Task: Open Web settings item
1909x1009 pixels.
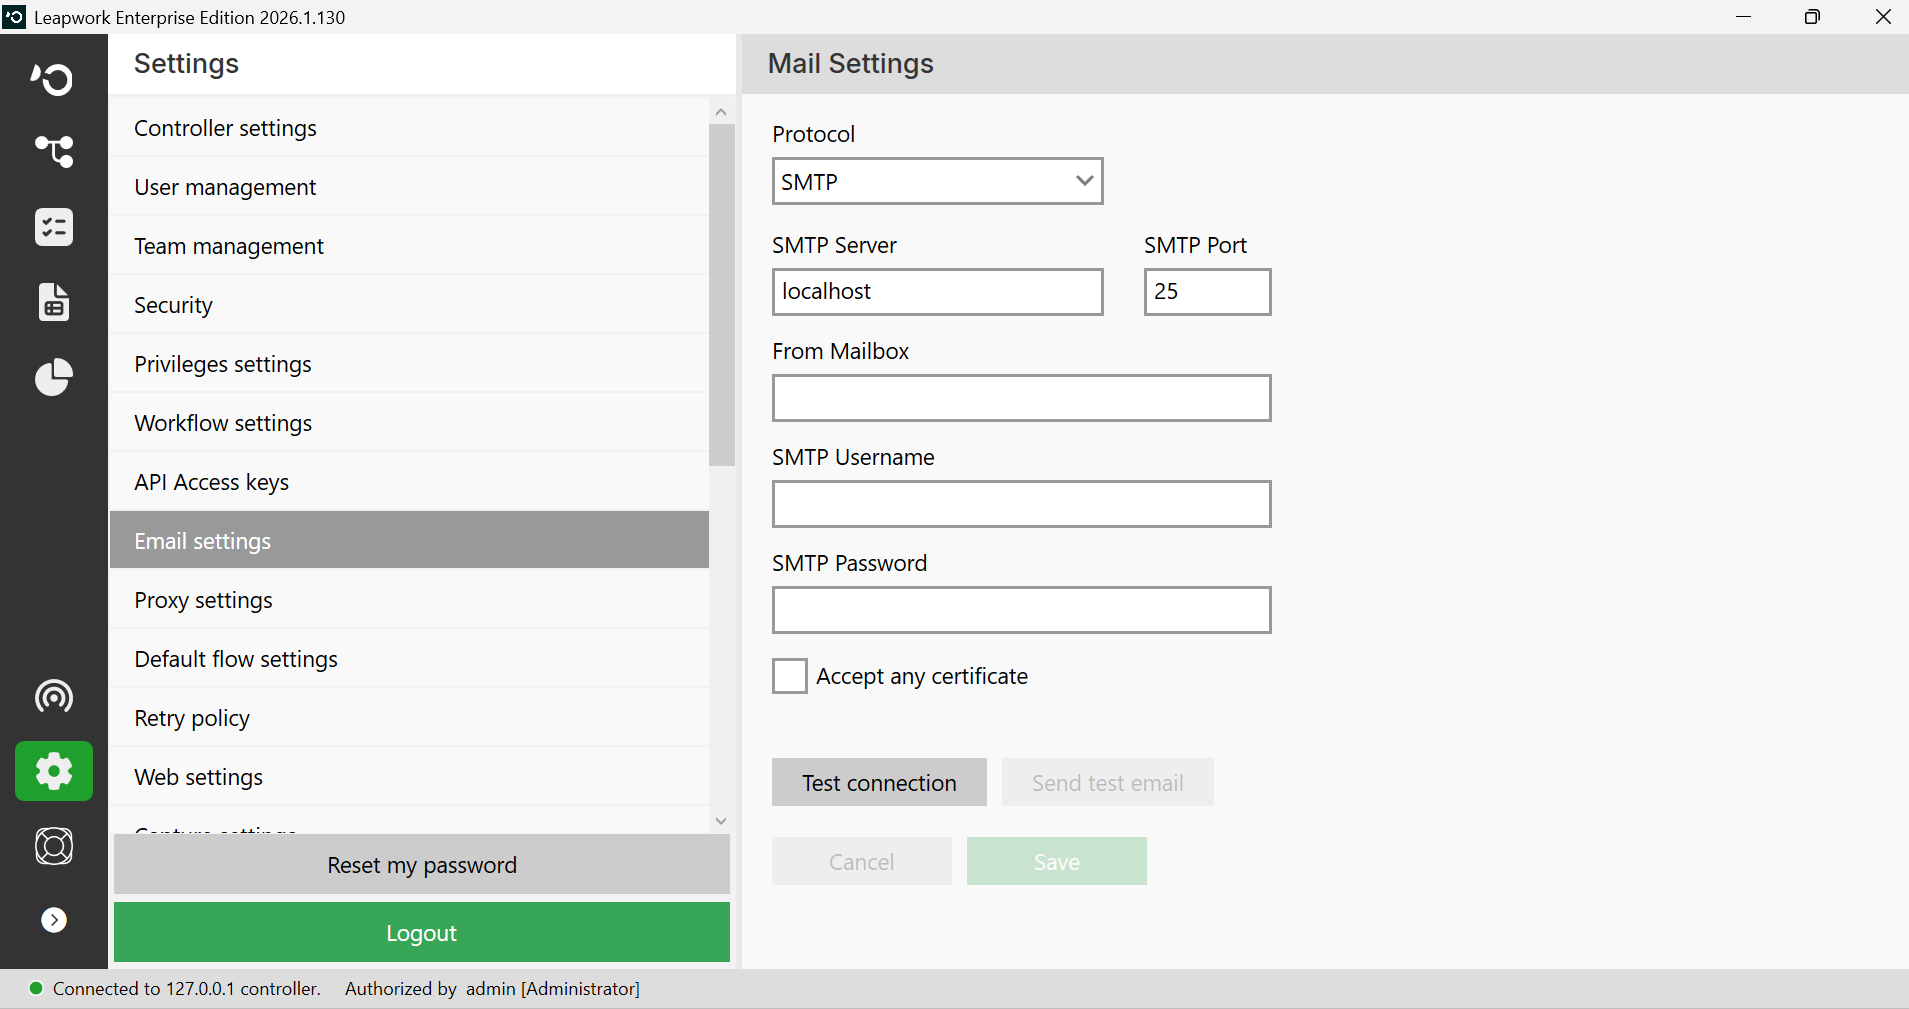Action: point(409,777)
